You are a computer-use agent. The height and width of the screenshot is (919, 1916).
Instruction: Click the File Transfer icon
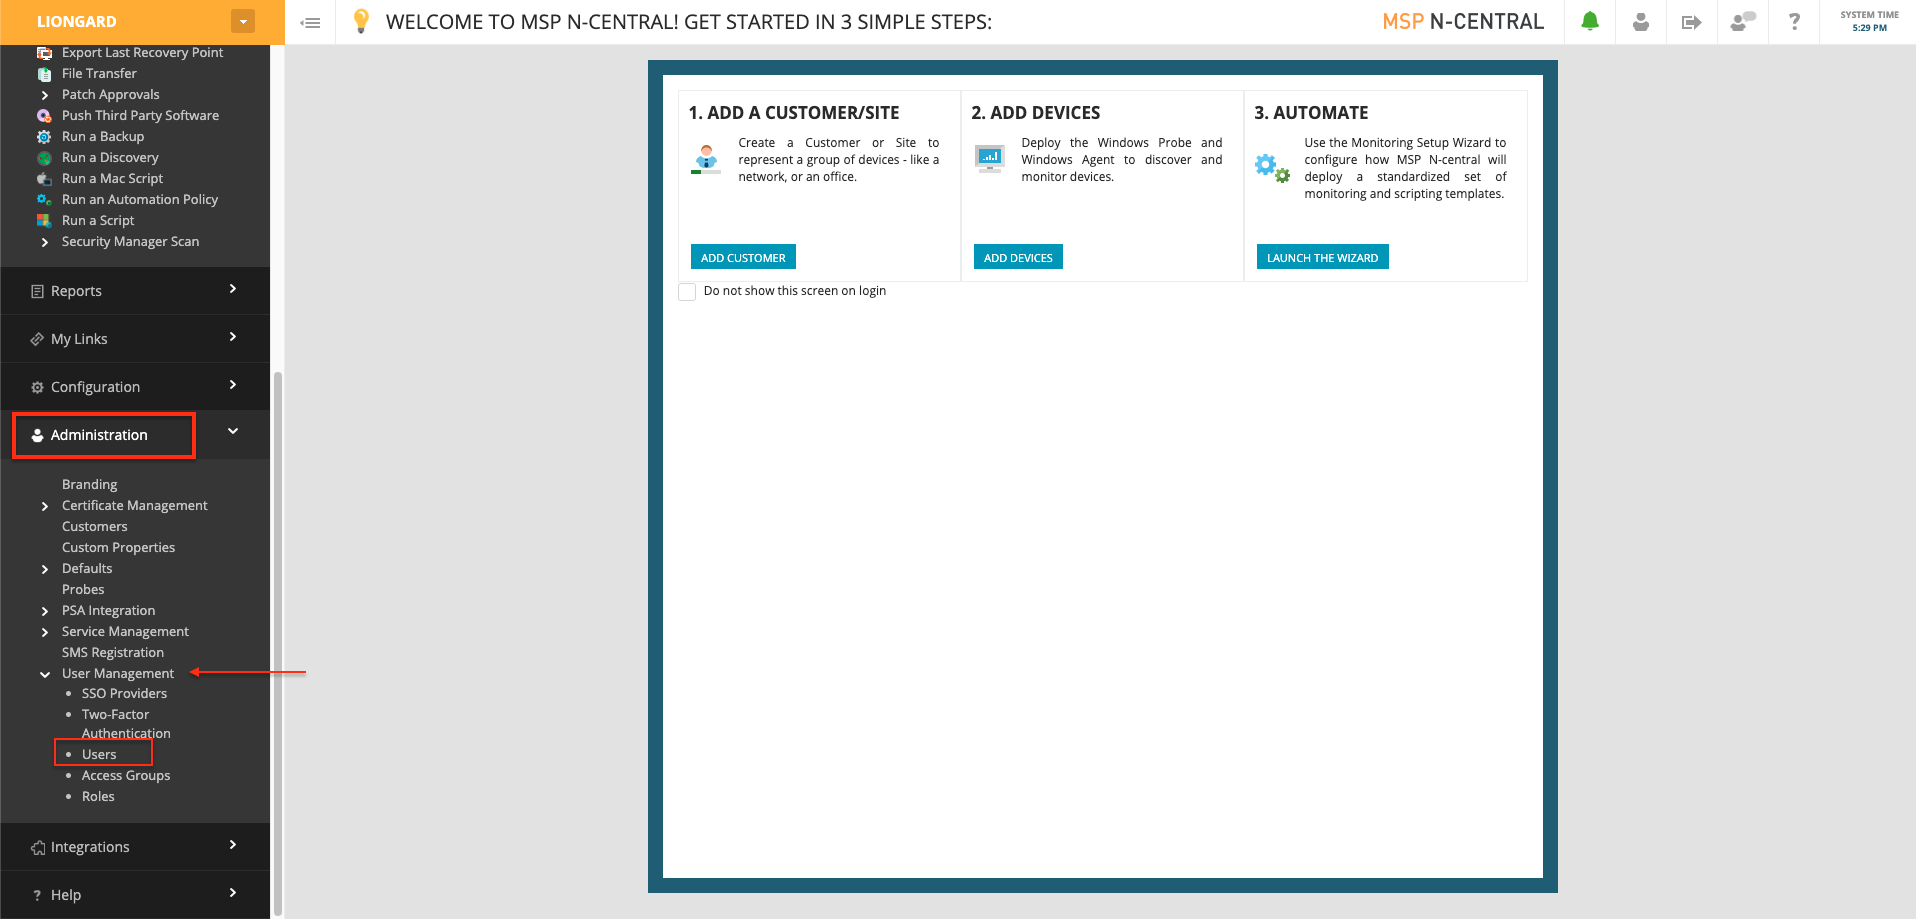(x=44, y=74)
